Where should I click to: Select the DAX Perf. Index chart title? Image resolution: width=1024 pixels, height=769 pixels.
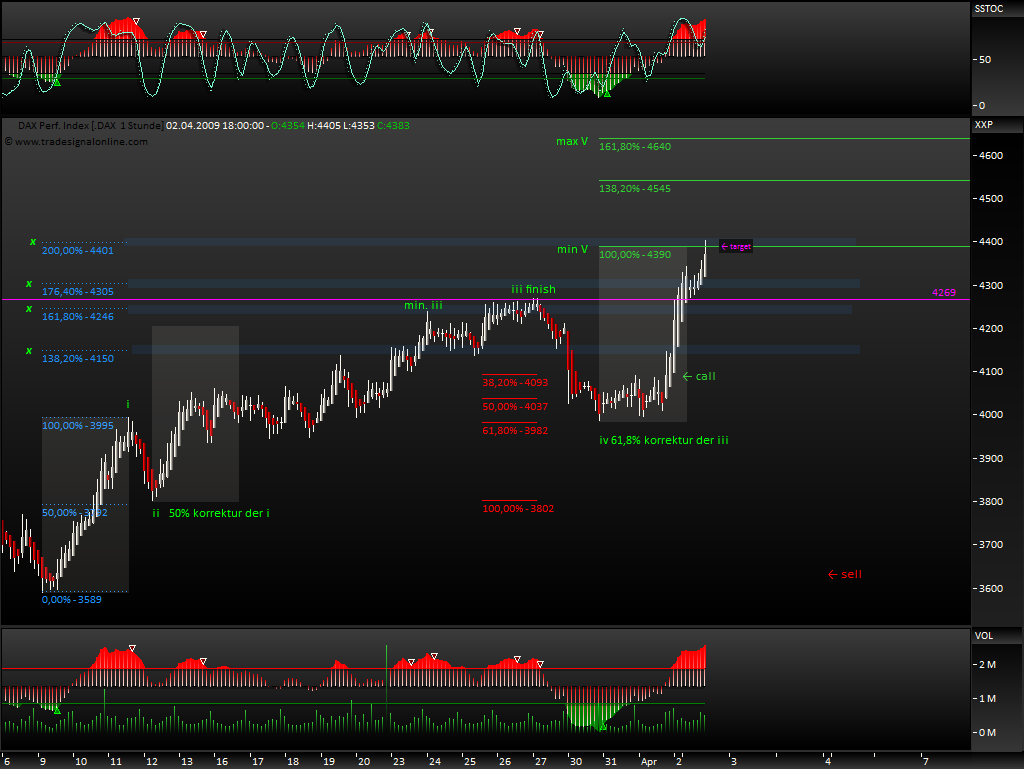[x=55, y=126]
